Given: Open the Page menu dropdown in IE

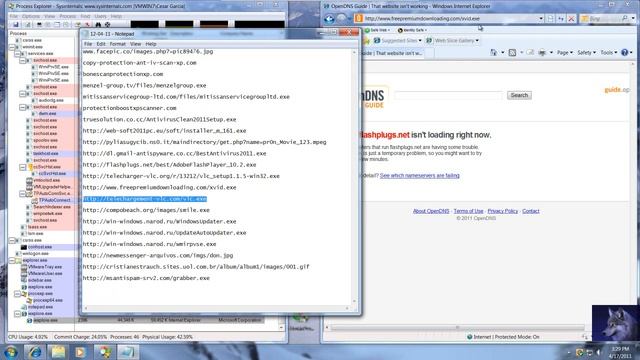Looking at the screenshot, I should pos(564,52).
